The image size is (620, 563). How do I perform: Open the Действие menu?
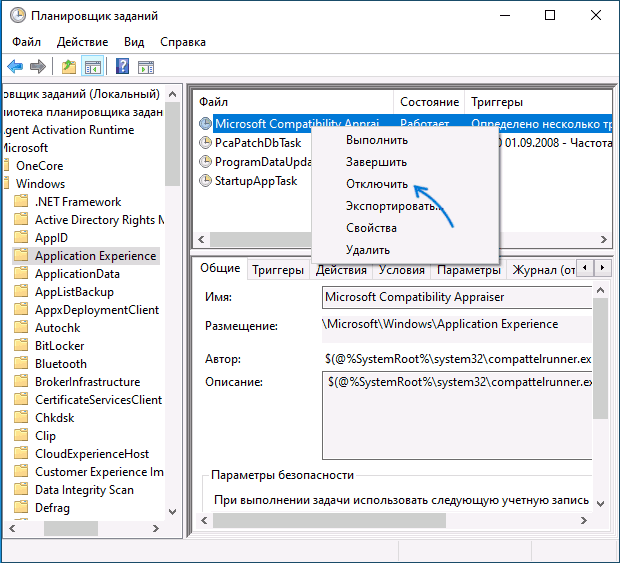[x=82, y=42]
